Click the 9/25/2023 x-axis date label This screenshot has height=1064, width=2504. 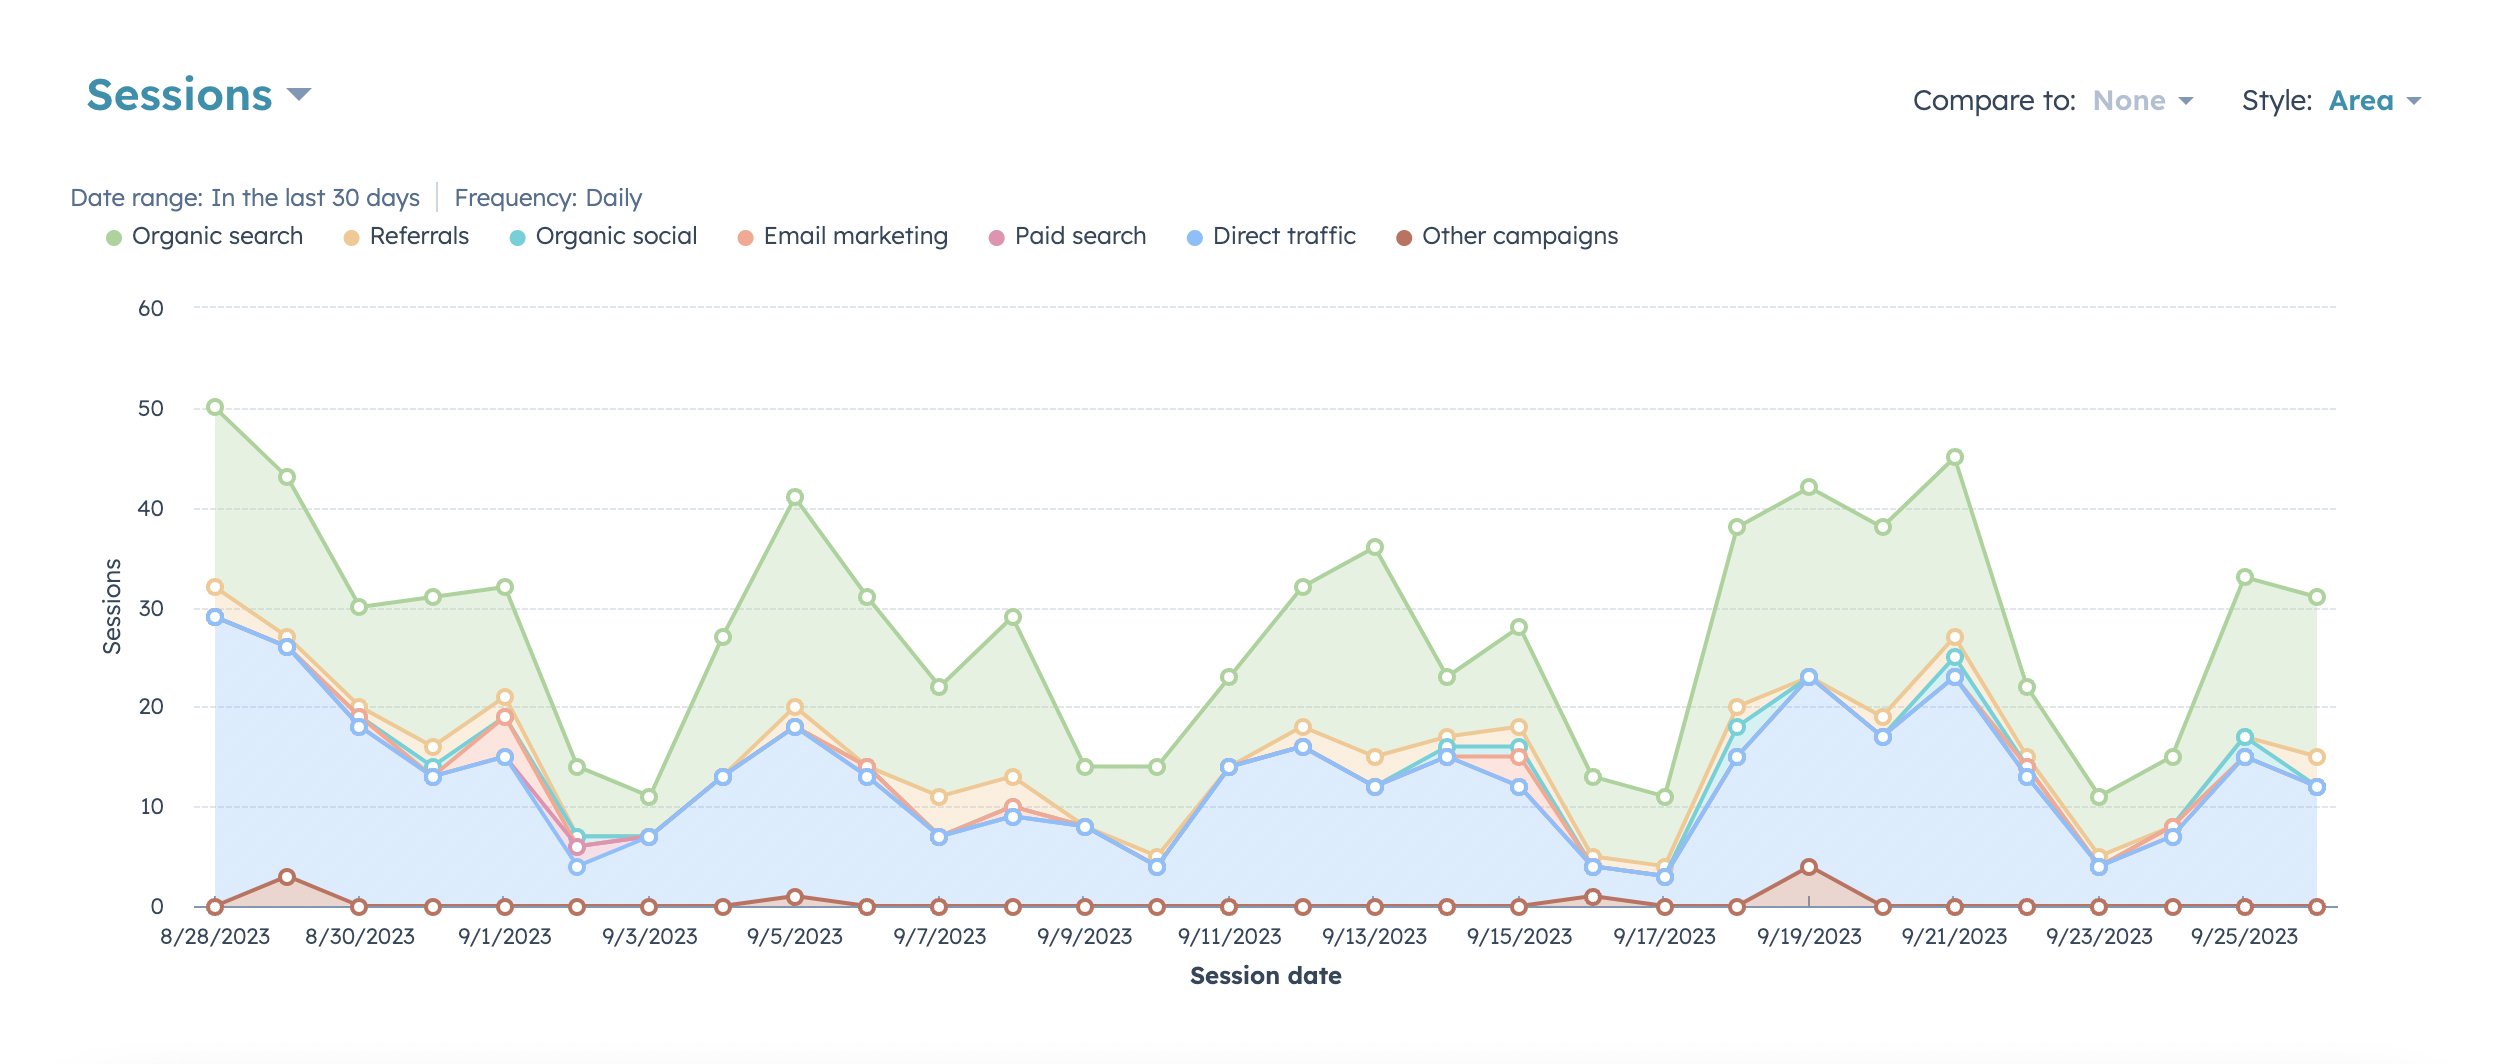[x=2245, y=937]
